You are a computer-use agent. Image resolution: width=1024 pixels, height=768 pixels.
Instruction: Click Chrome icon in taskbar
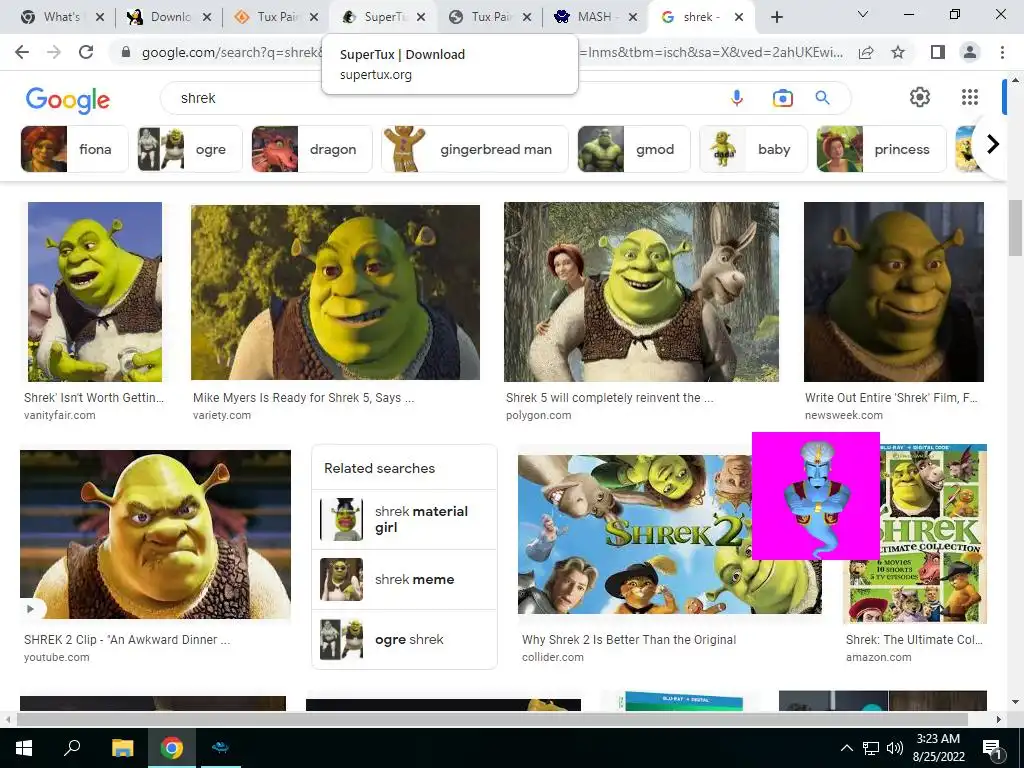pyautogui.click(x=171, y=748)
